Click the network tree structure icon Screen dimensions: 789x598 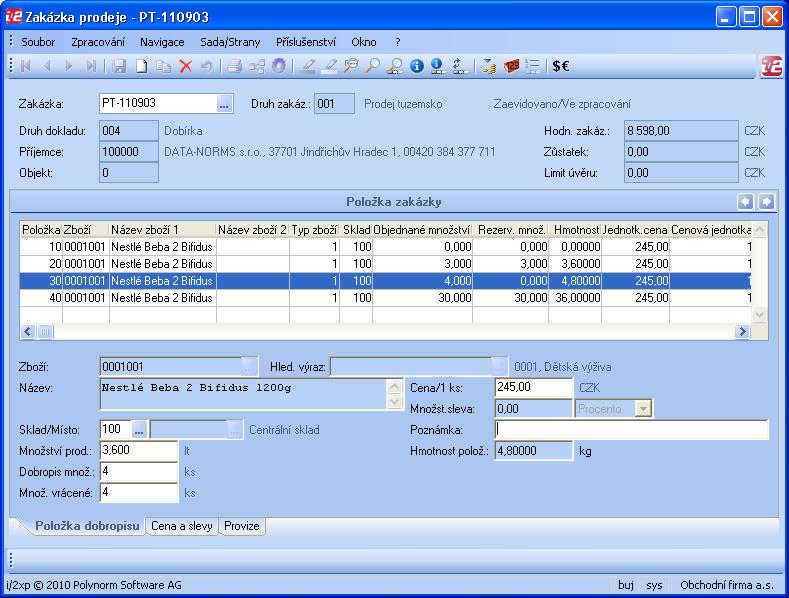coord(257,66)
